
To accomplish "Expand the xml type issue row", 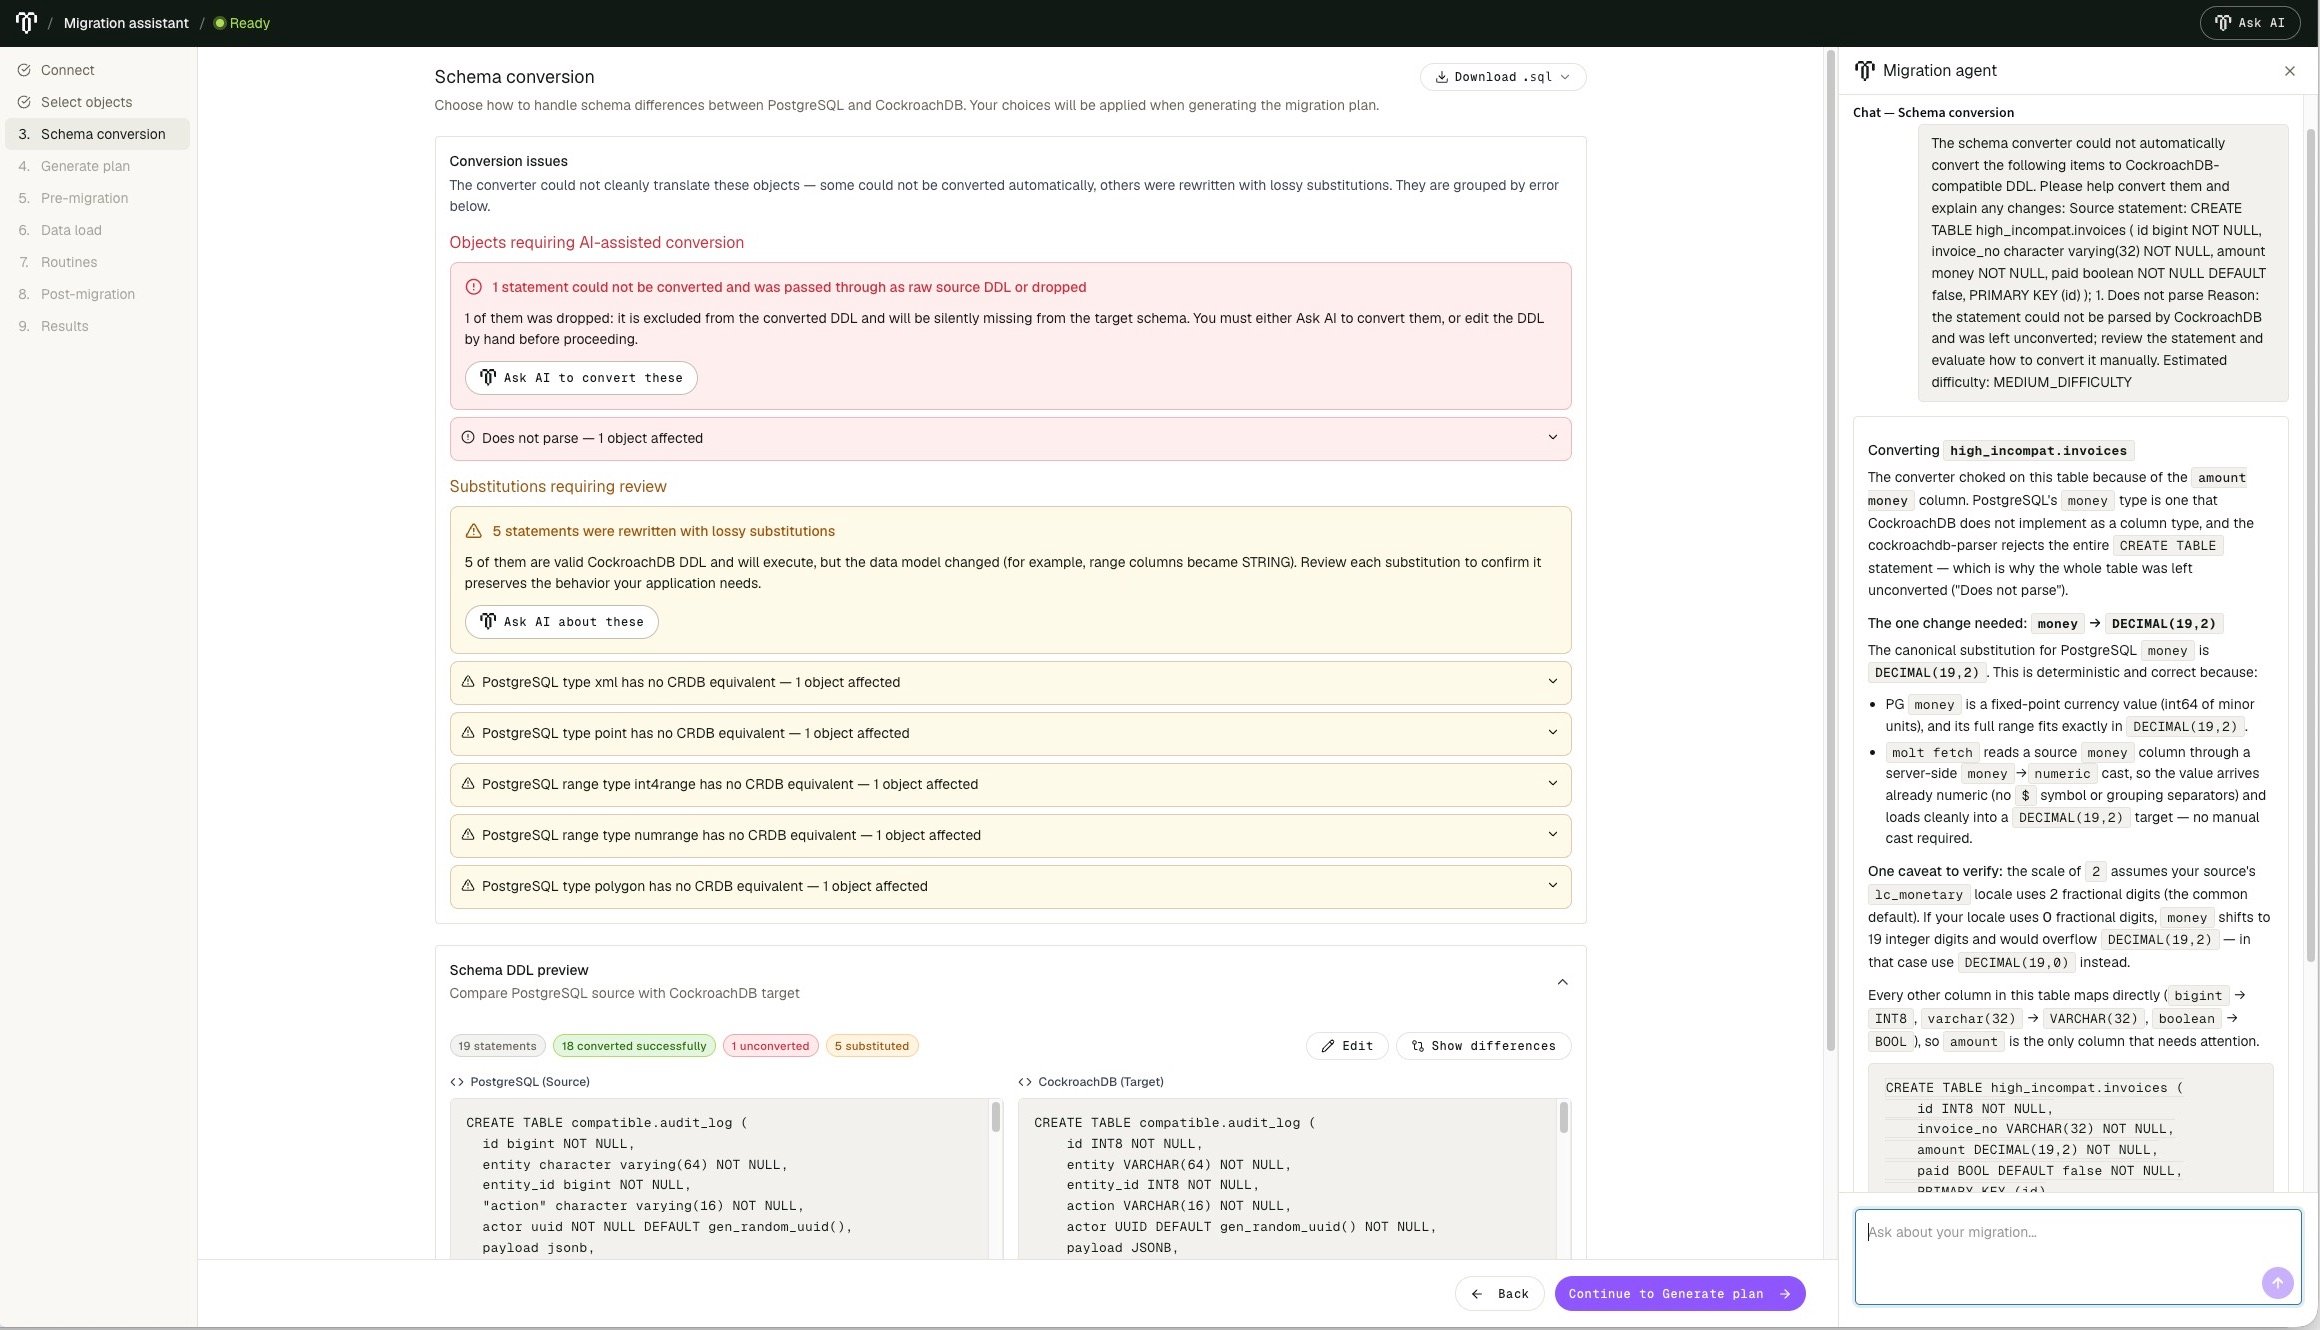I will [x=1010, y=682].
